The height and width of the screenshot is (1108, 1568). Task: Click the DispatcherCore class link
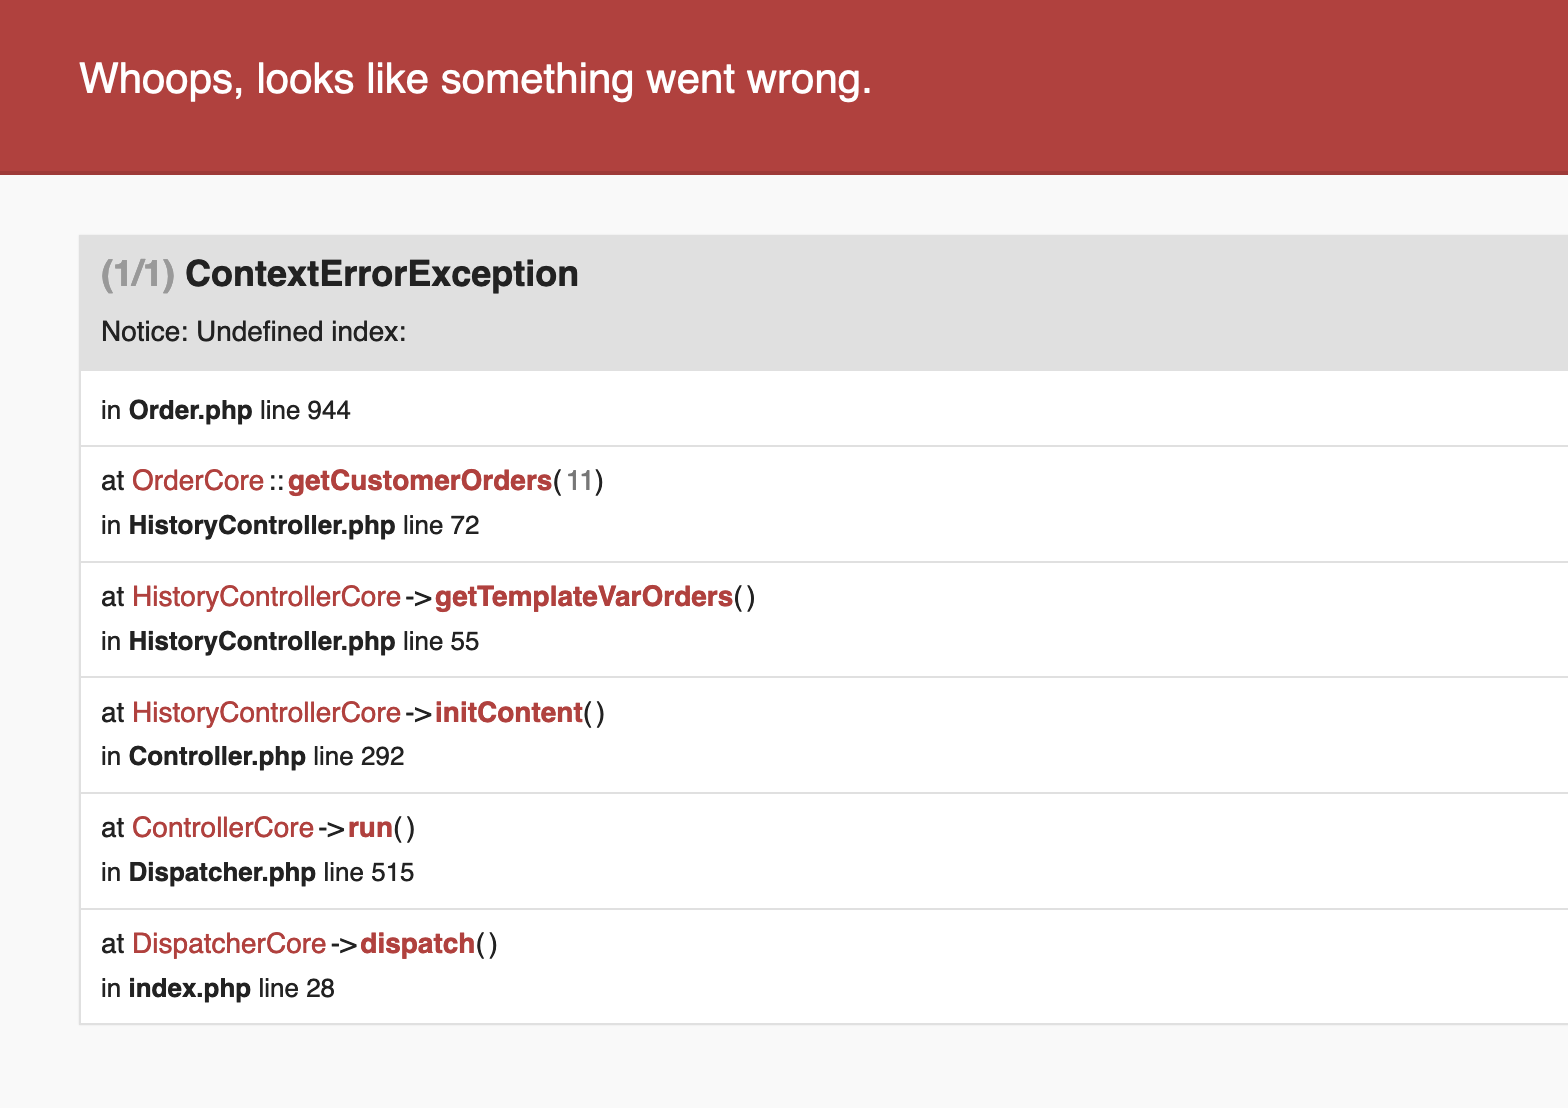[229, 944]
